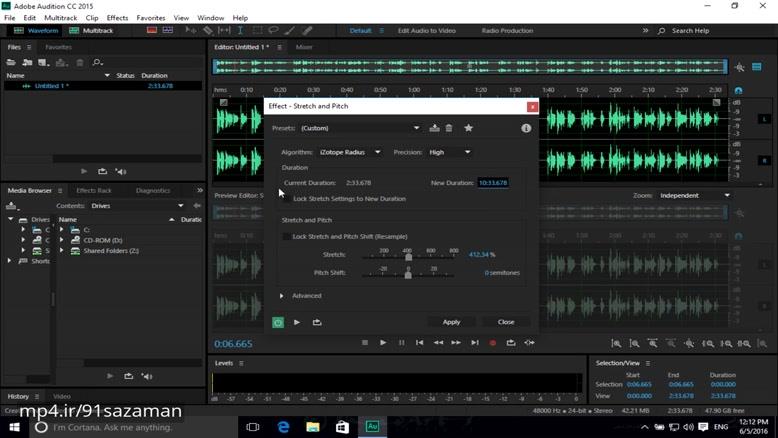Screen dimensions: 778x438
Task: Open Microsoft Edge from taskbar
Action: 283,427
